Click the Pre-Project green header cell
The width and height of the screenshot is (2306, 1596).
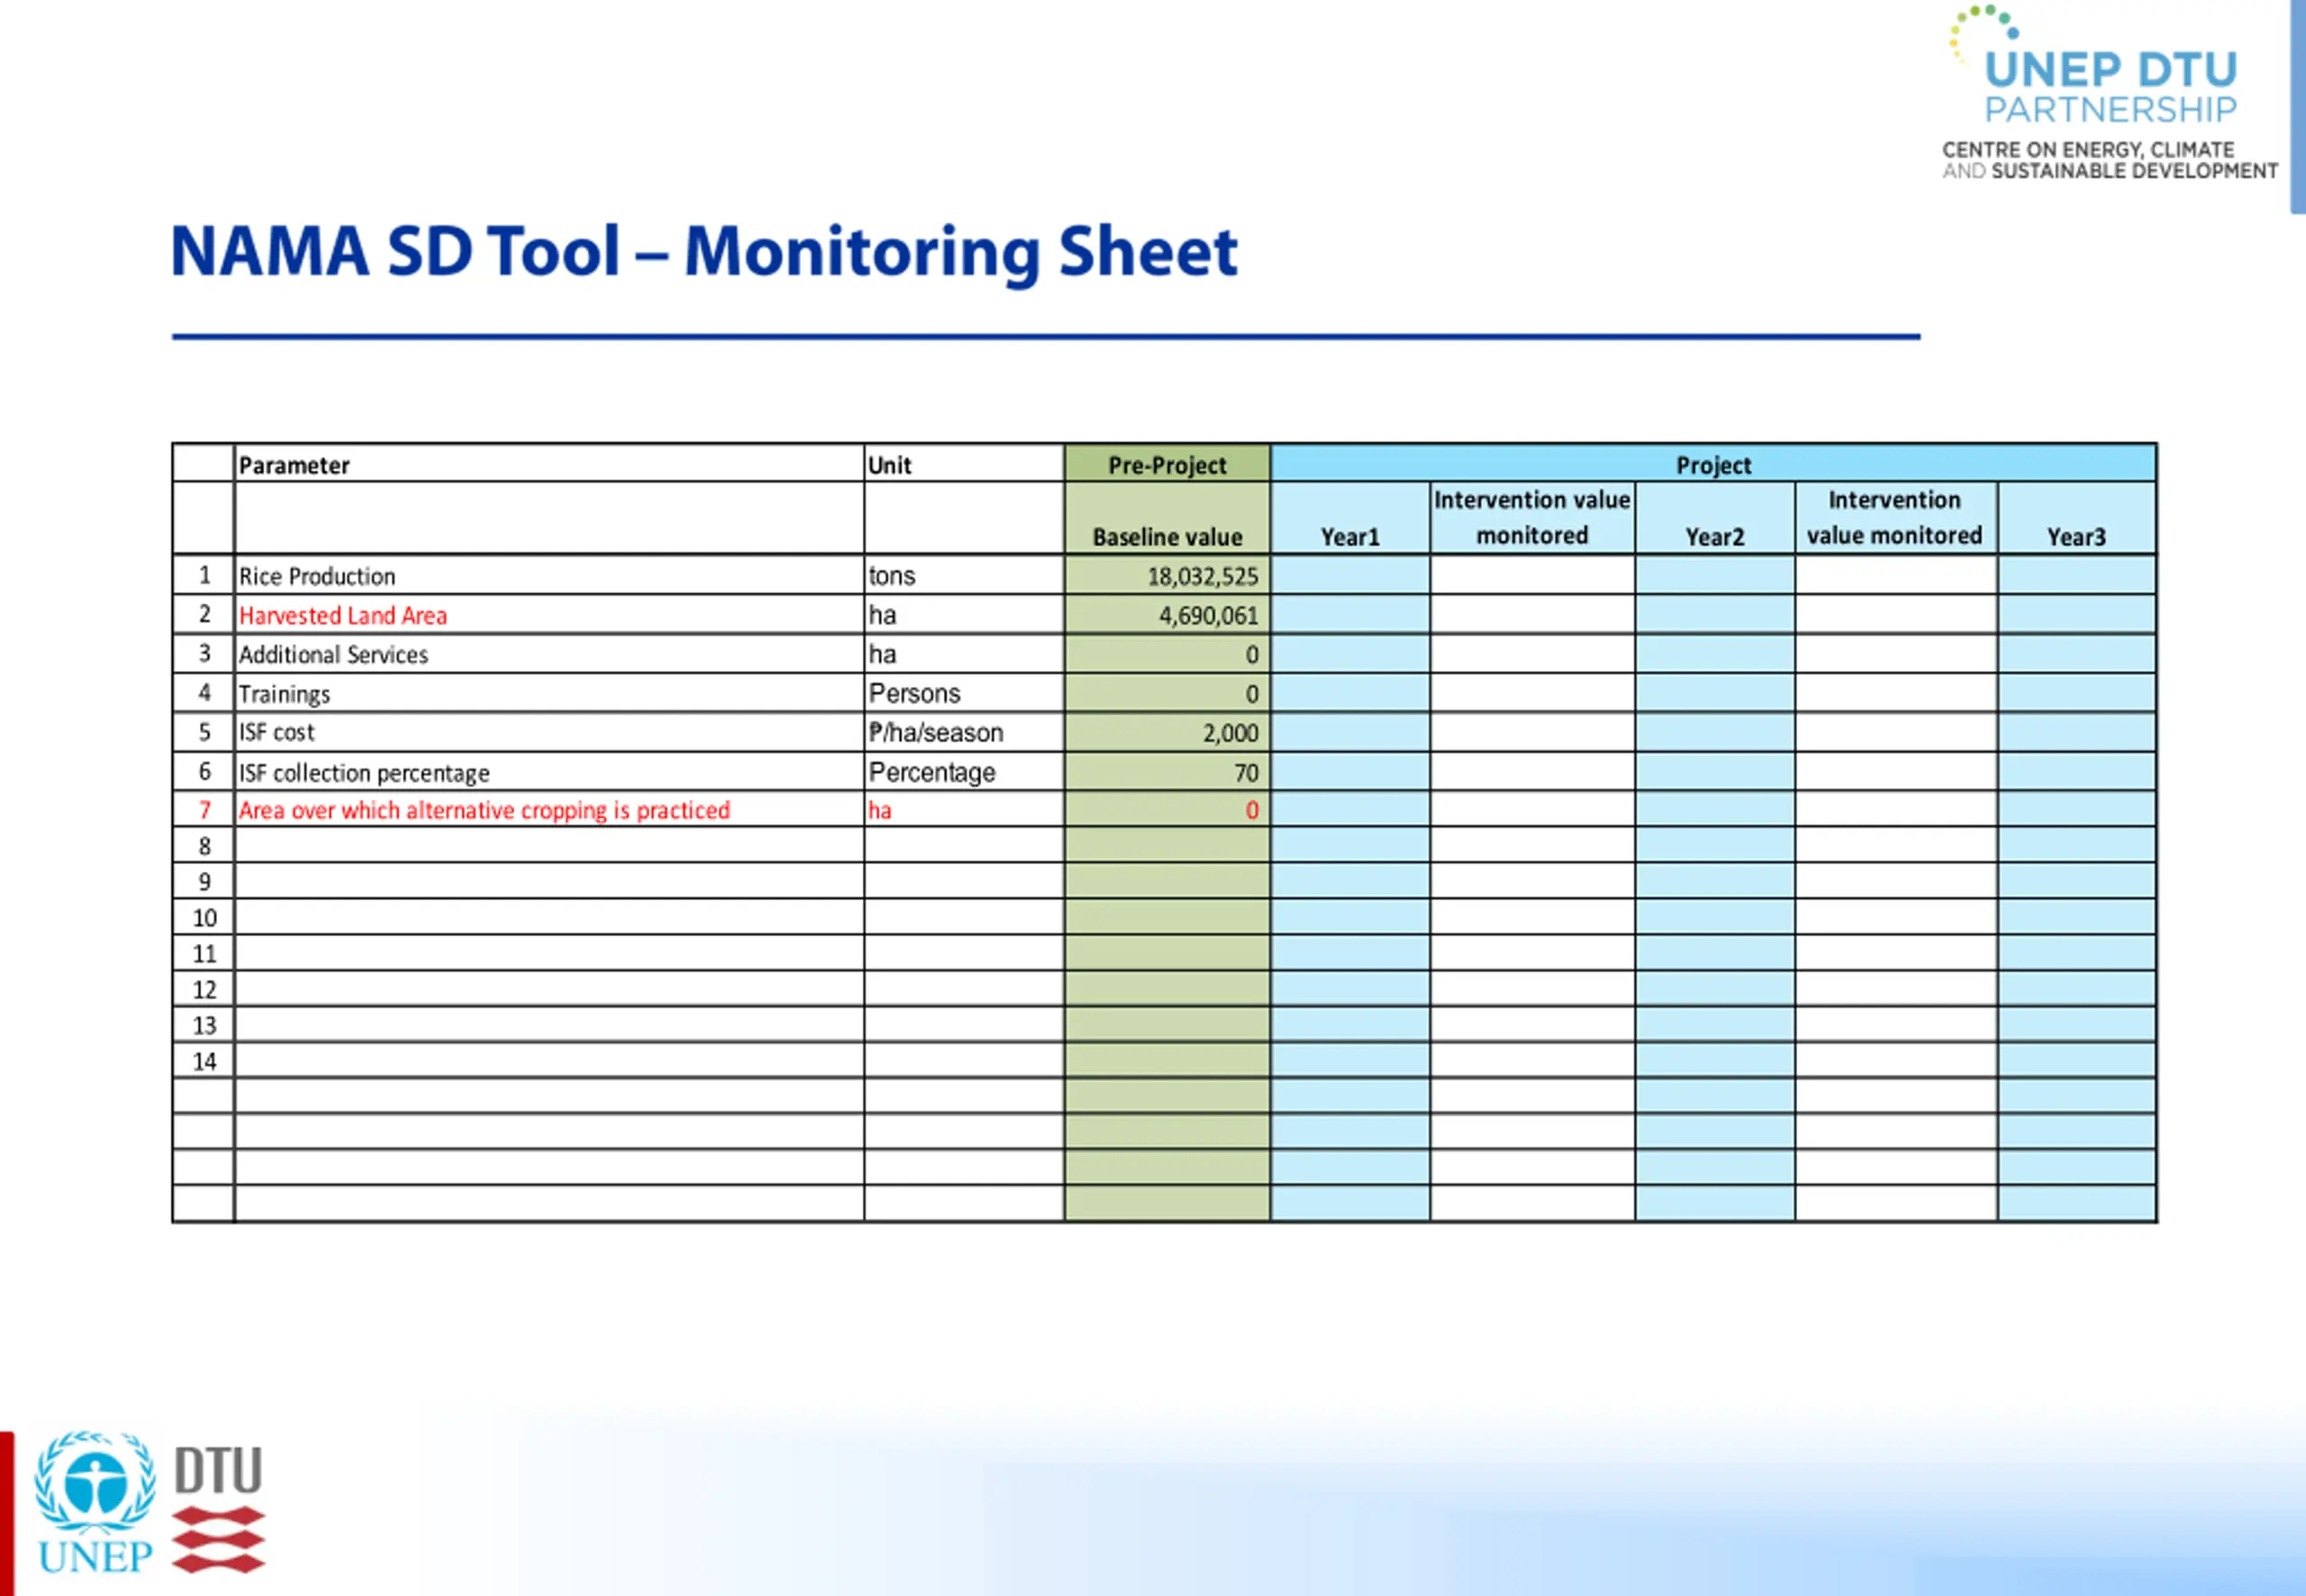[1167, 464]
